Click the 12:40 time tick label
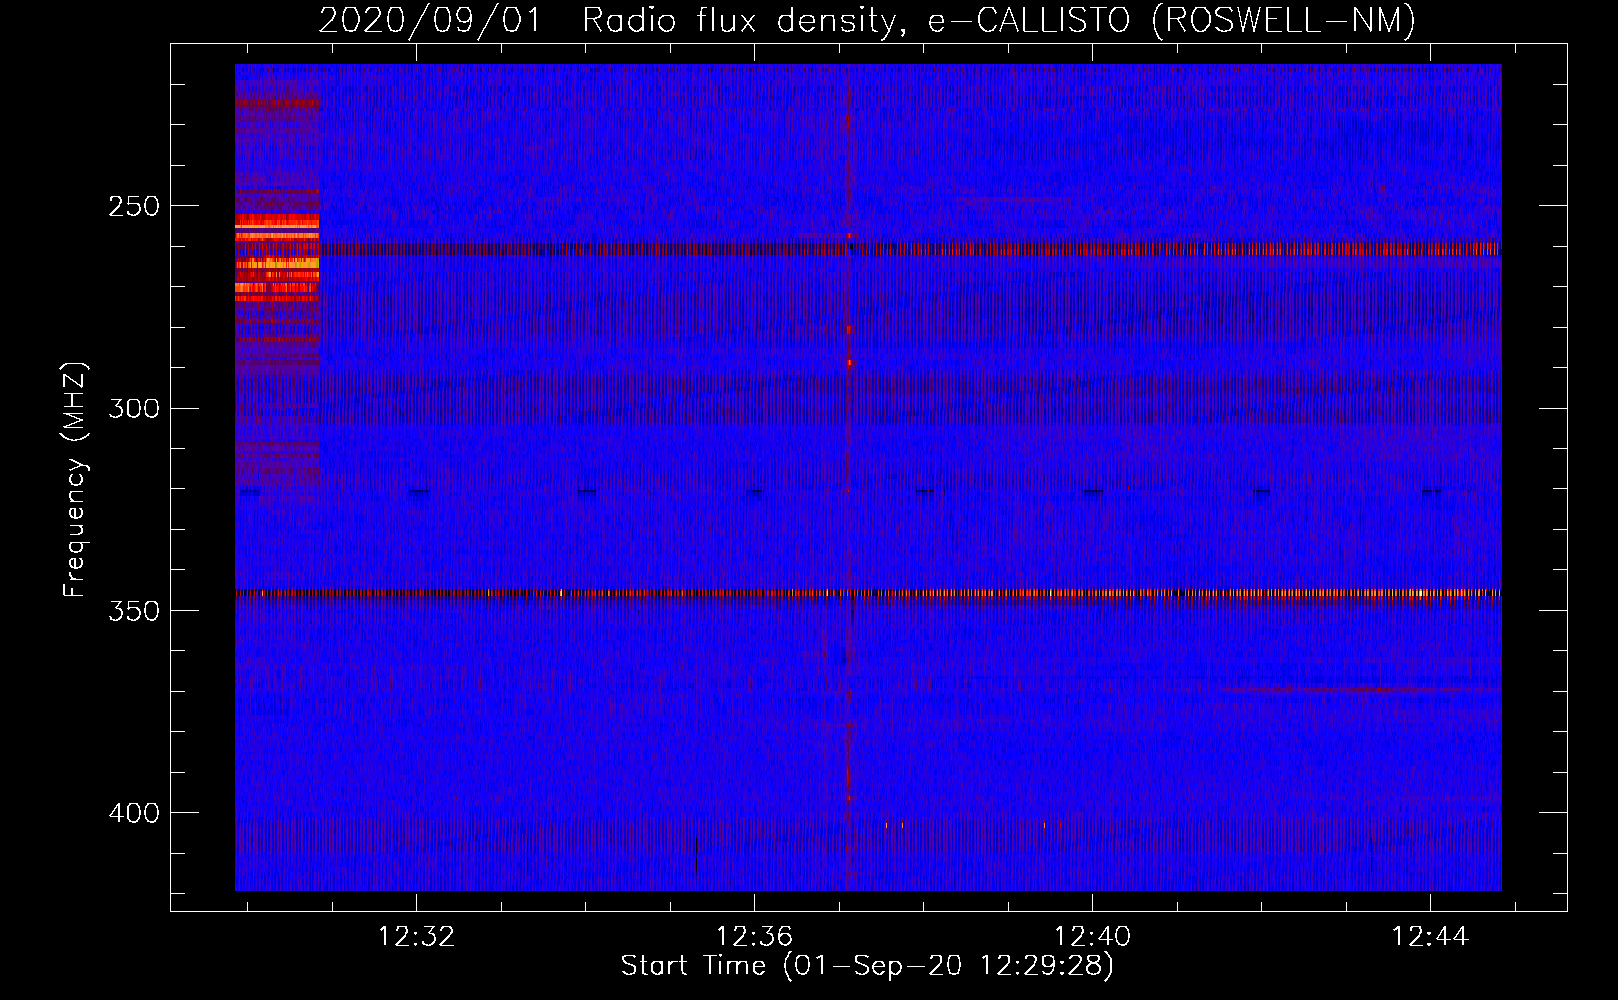1618x1000 pixels. (1092, 936)
